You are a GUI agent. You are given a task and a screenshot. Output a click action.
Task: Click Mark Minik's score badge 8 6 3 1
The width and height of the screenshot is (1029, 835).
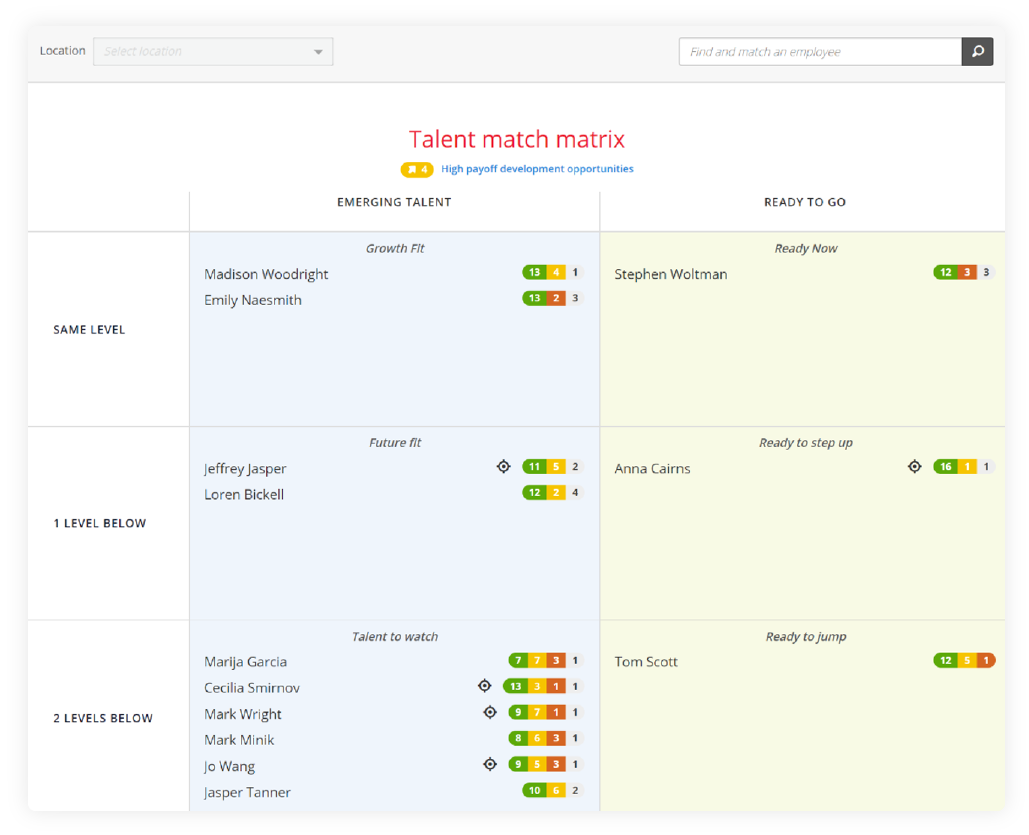pyautogui.click(x=546, y=739)
